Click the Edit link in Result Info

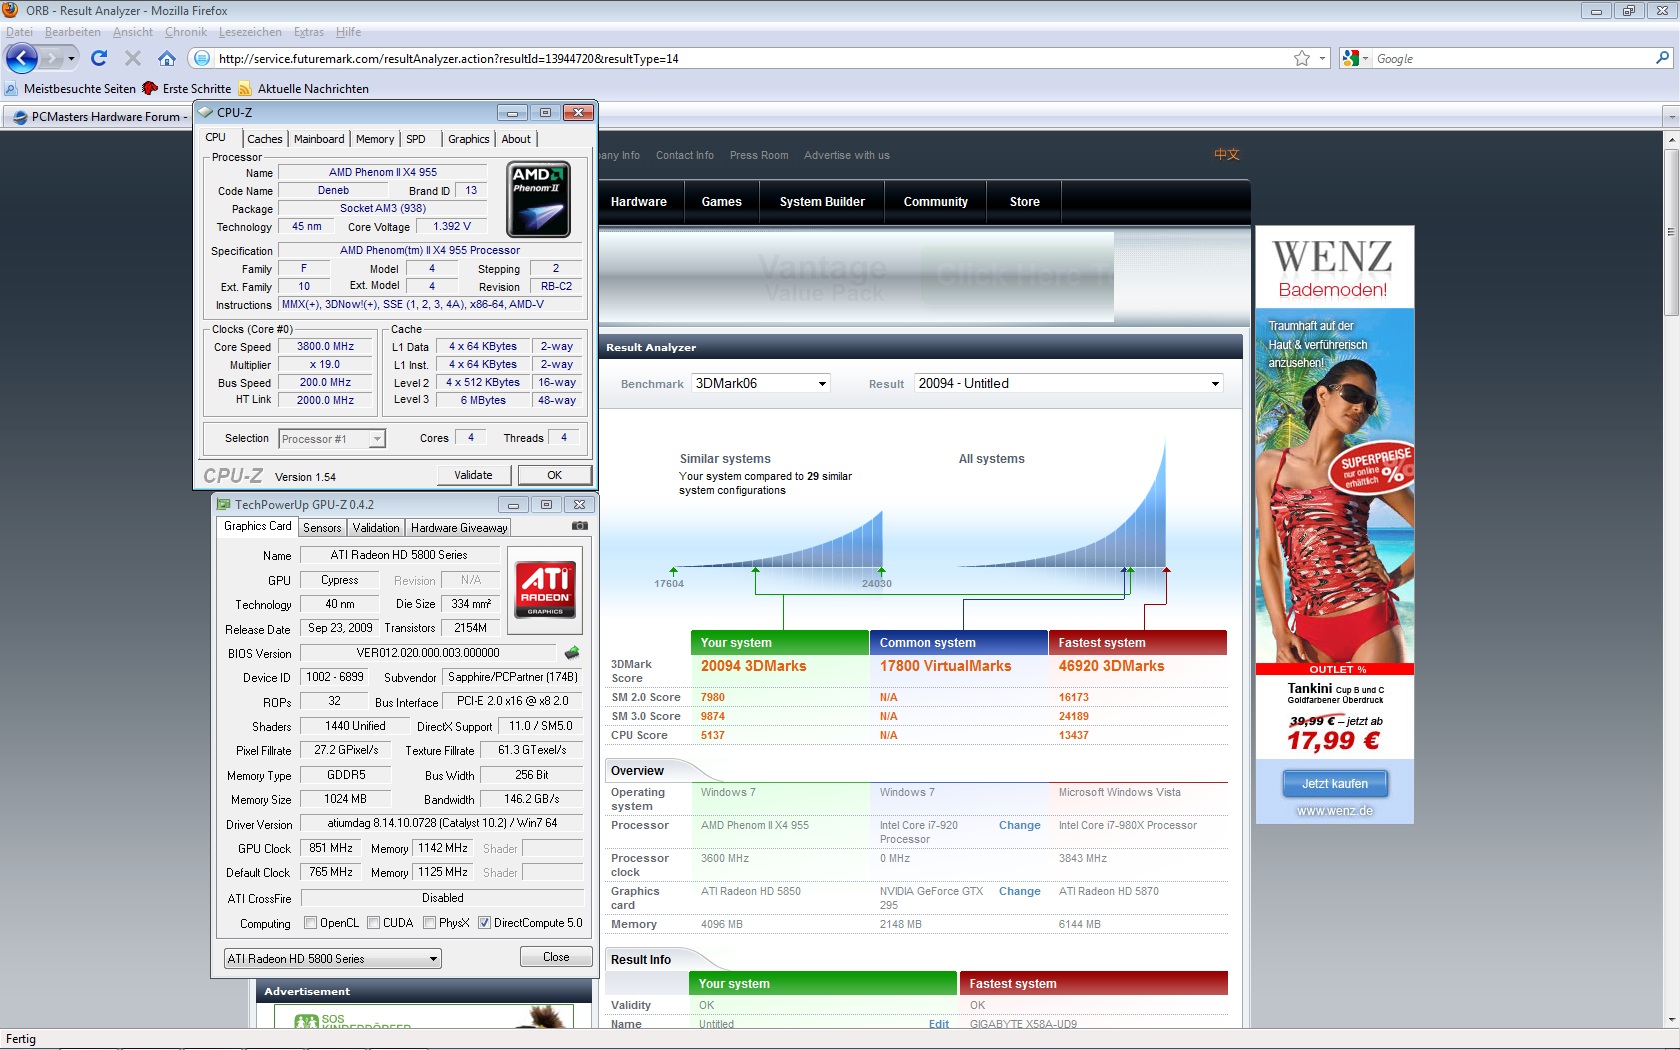tap(939, 1024)
